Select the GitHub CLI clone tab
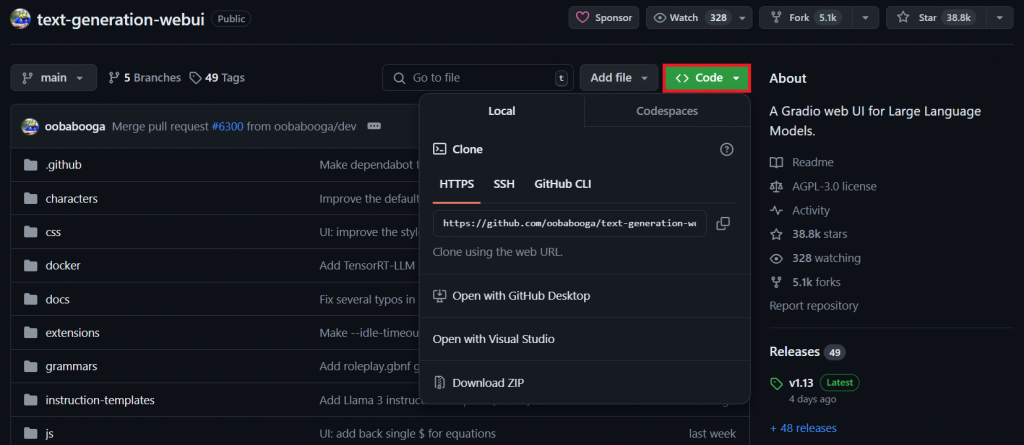 coord(562,184)
